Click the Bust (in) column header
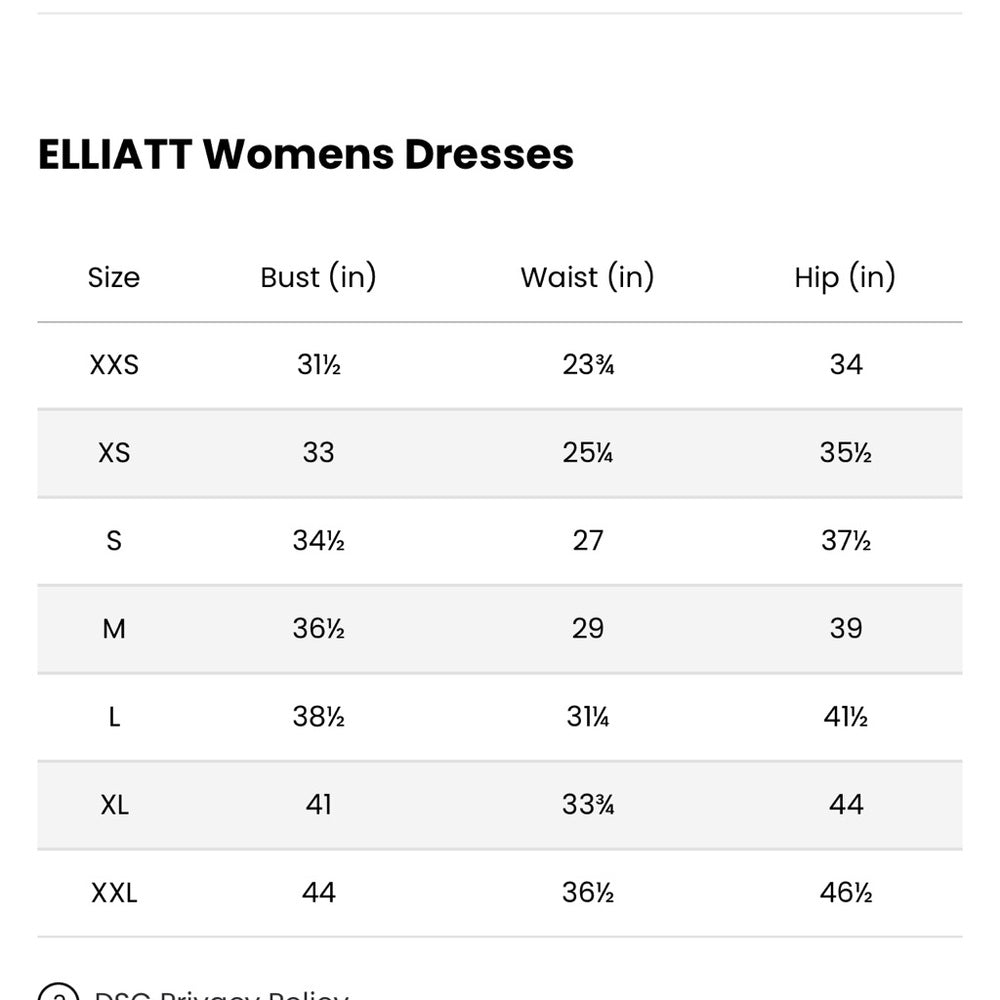Viewport: 1000px width, 1000px height. coord(318,277)
